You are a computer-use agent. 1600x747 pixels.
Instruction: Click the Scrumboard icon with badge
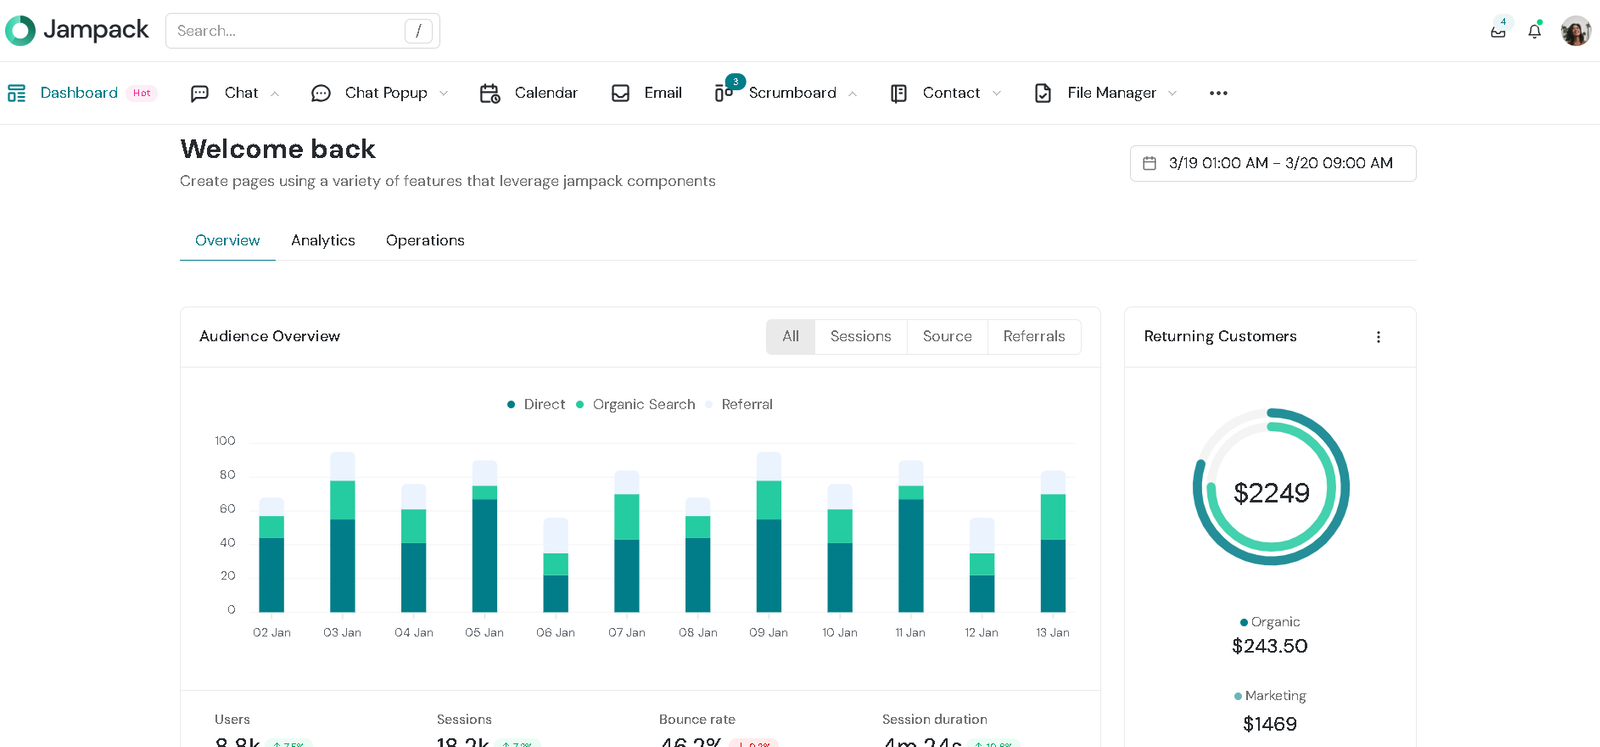pos(724,93)
